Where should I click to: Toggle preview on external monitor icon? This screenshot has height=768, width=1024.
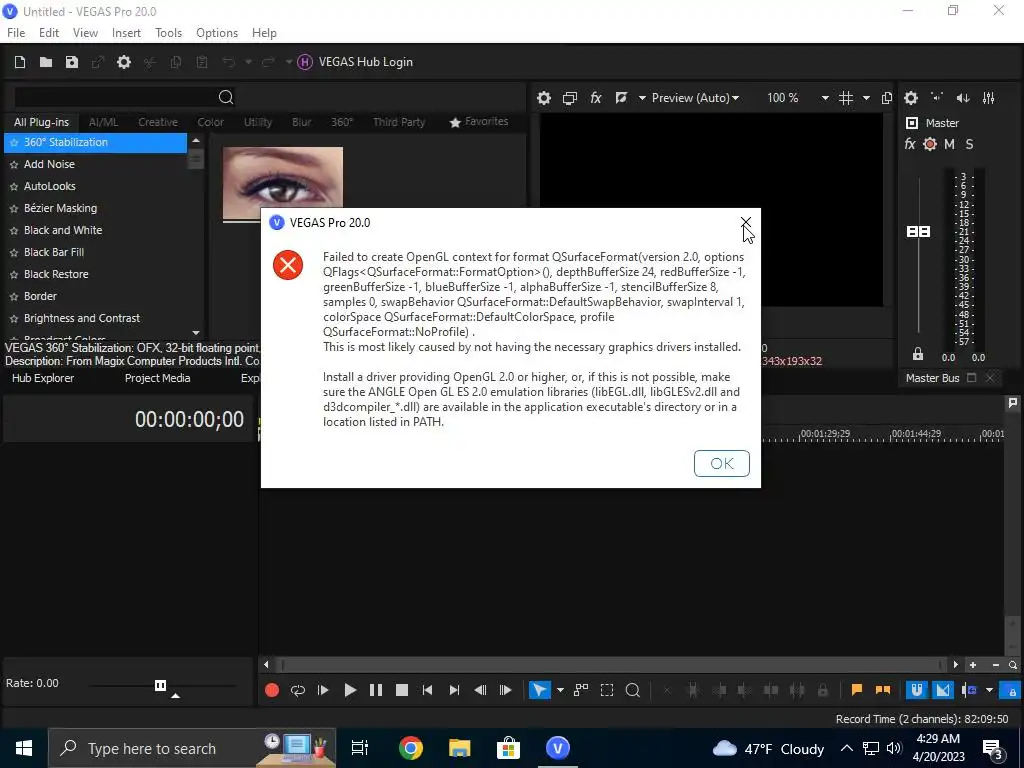569,98
